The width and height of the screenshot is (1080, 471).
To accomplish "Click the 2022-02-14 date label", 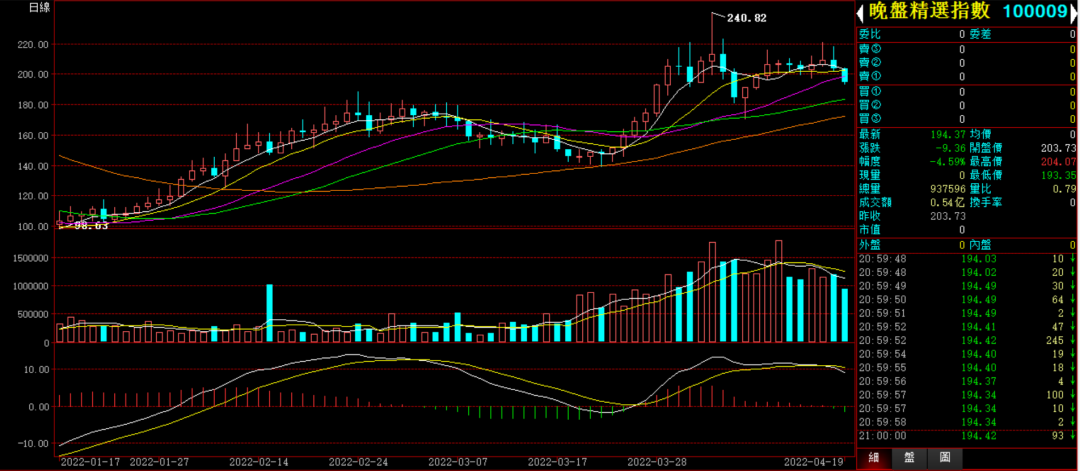I will [260, 463].
